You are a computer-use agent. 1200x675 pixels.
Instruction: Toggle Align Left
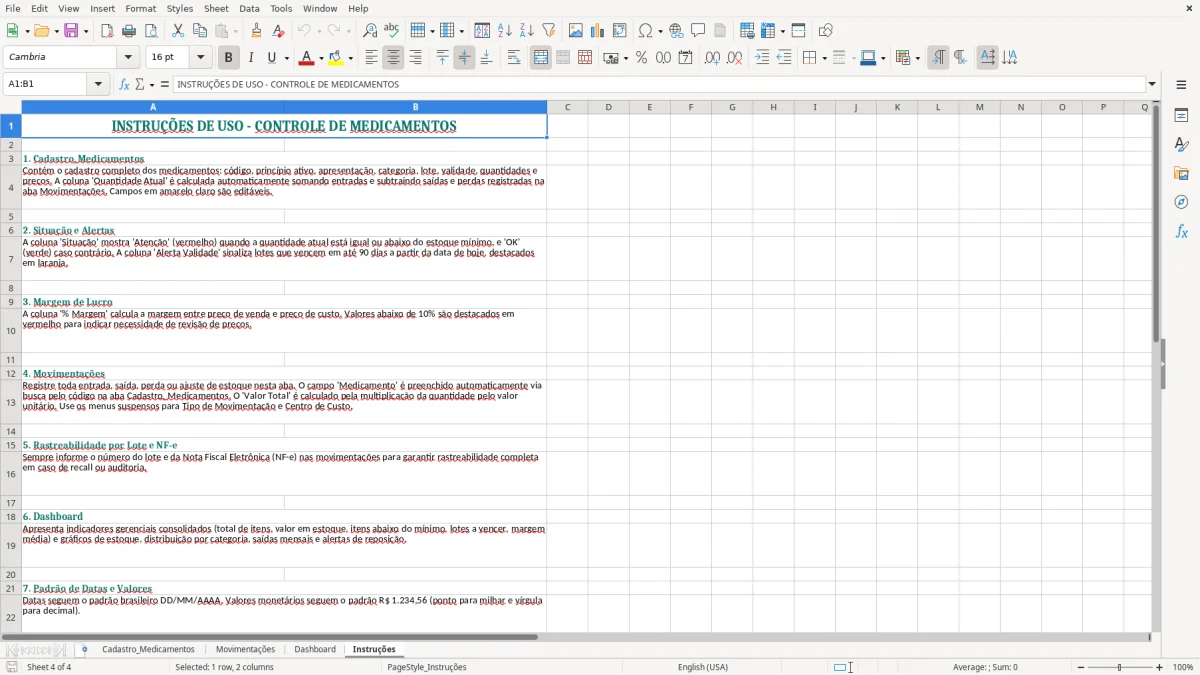coord(371,58)
